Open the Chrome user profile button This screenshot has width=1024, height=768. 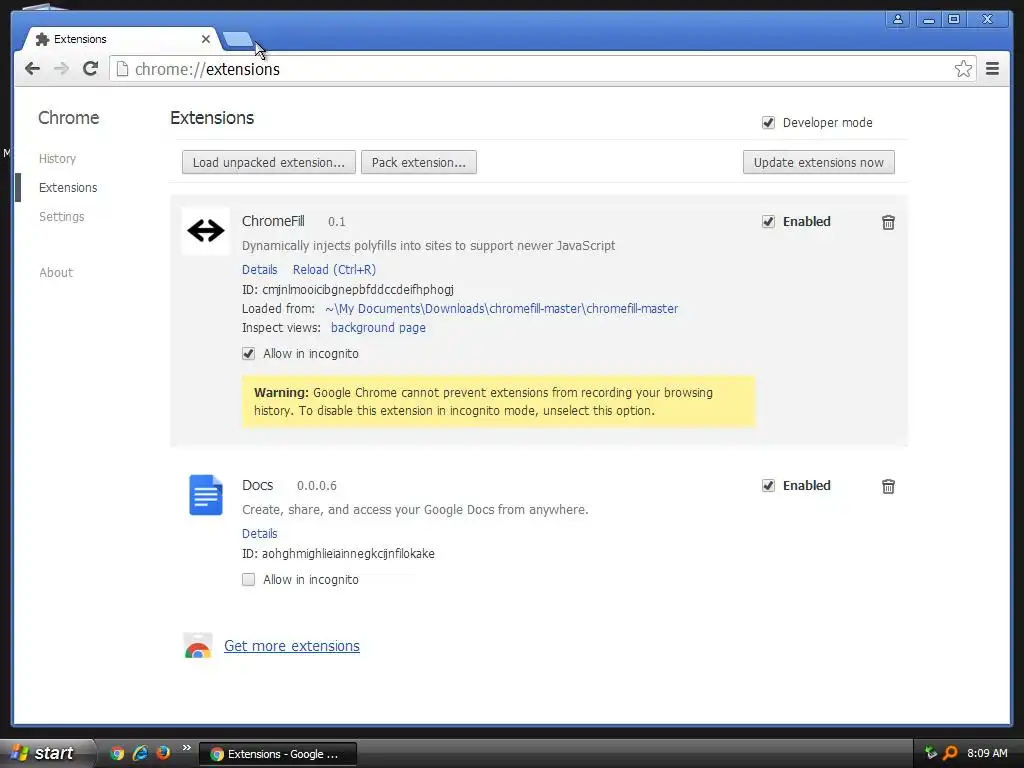(898, 20)
